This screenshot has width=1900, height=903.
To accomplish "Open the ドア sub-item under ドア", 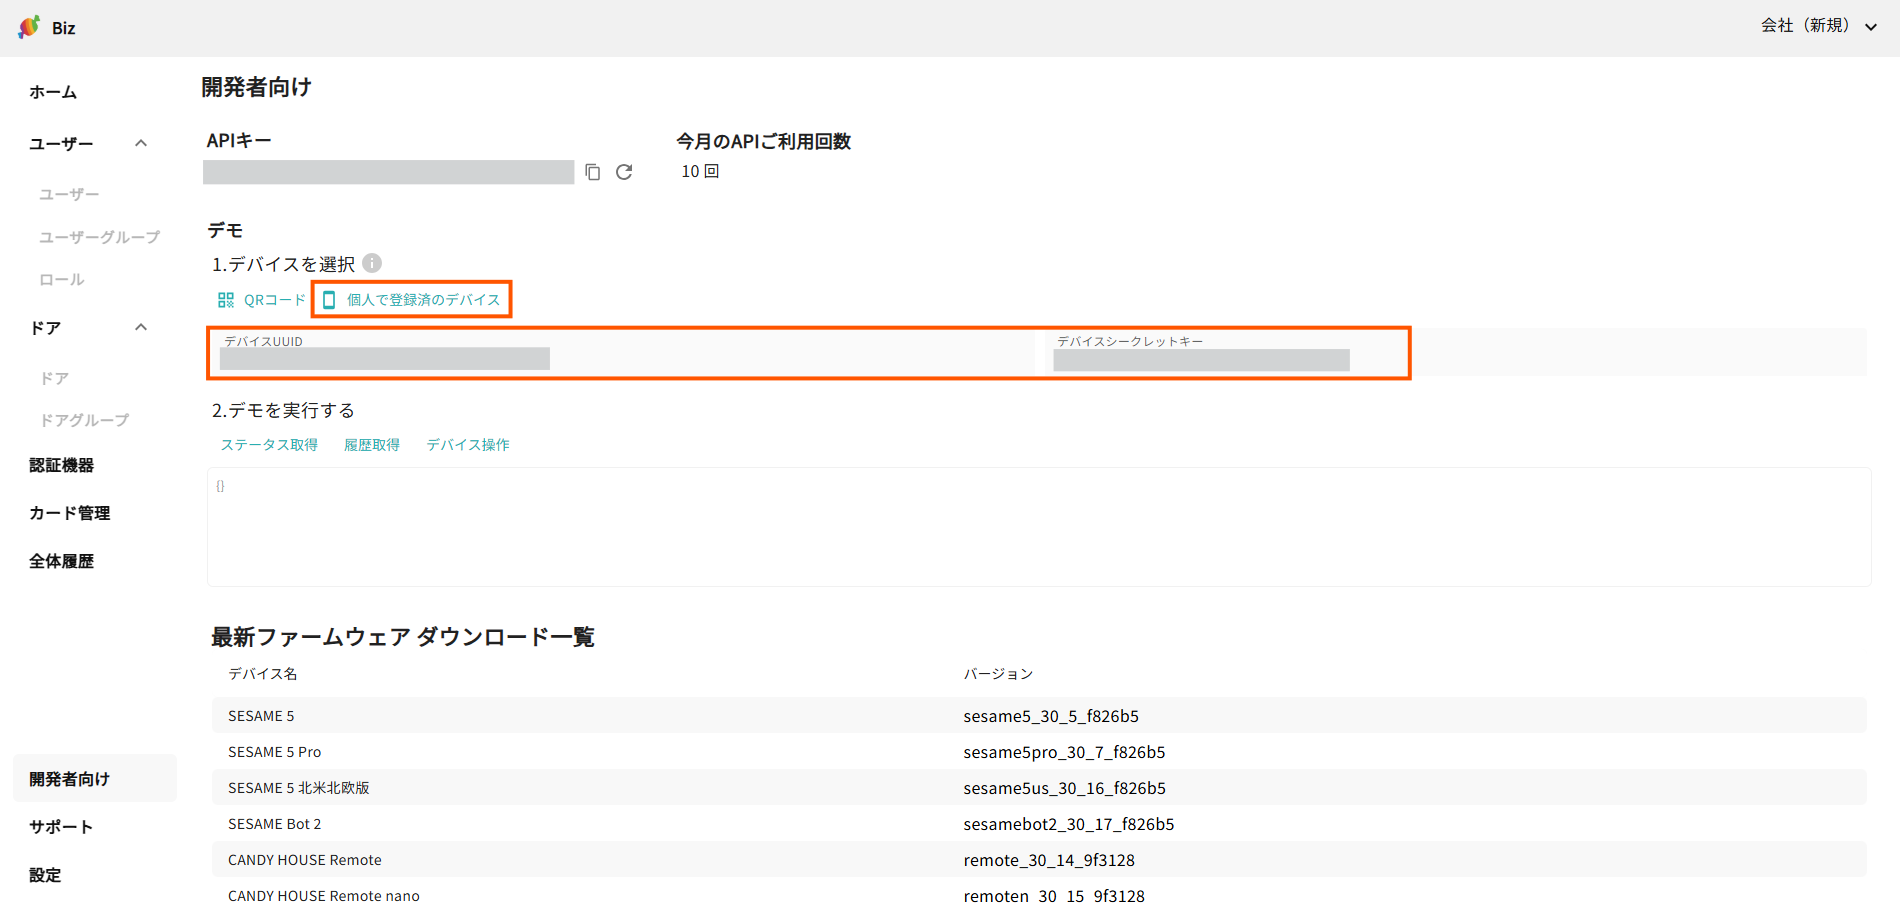I will pos(54,378).
